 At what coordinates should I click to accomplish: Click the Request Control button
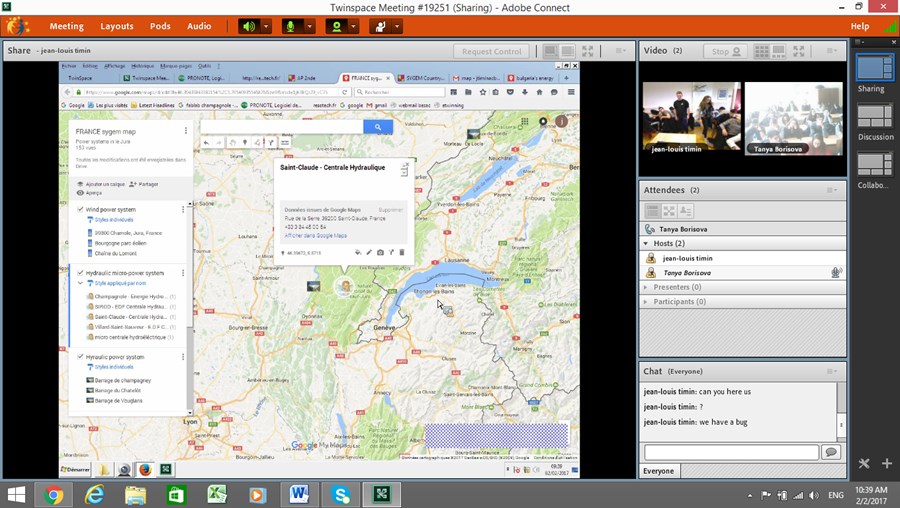(492, 51)
